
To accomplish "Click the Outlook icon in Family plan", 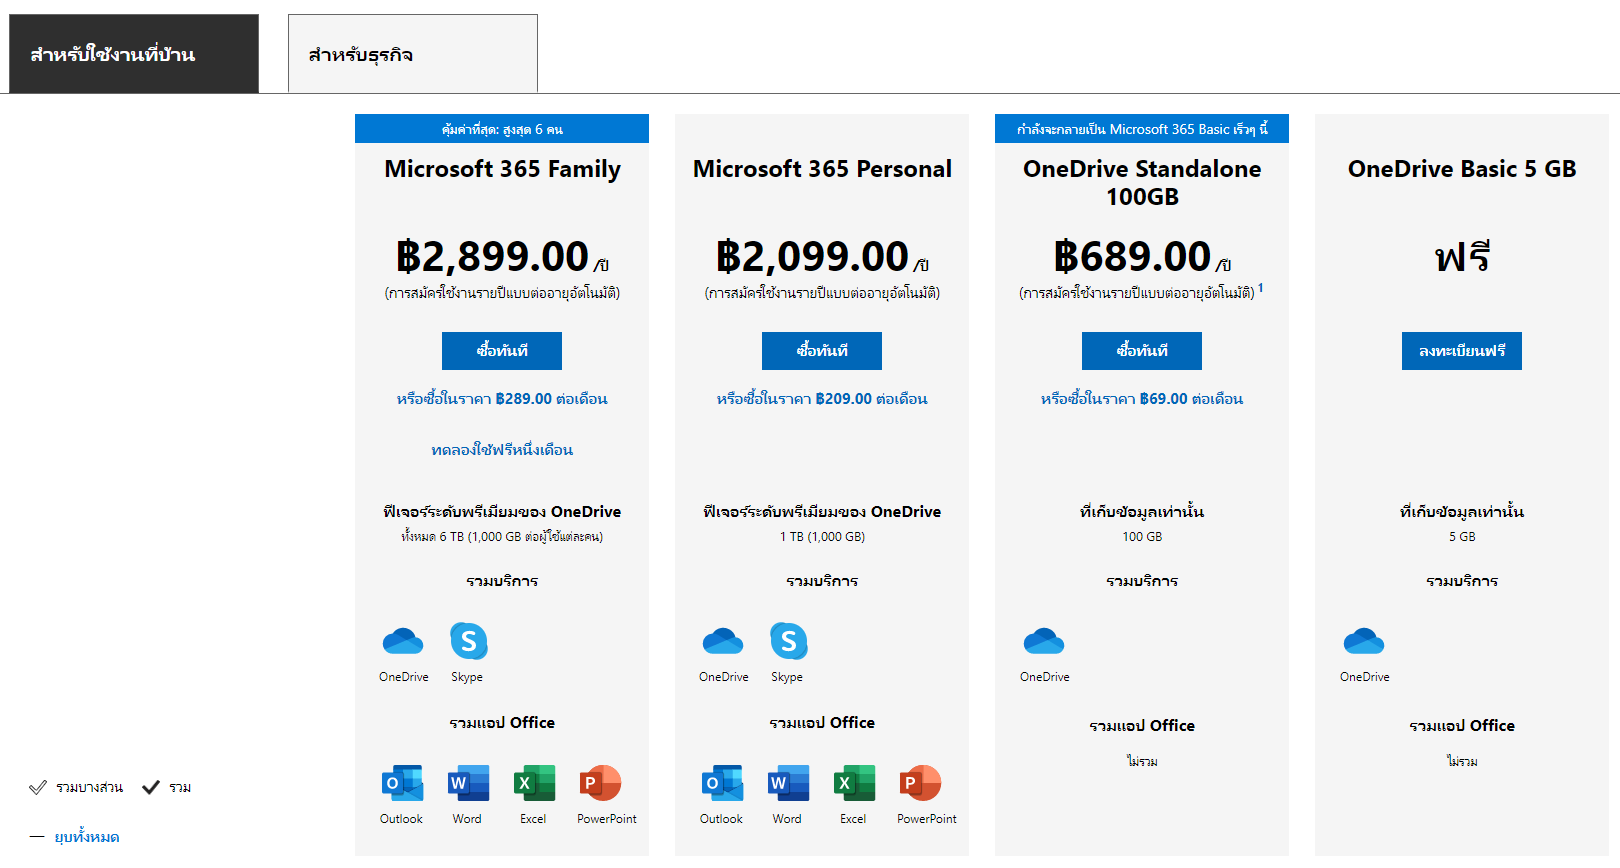I will [402, 783].
